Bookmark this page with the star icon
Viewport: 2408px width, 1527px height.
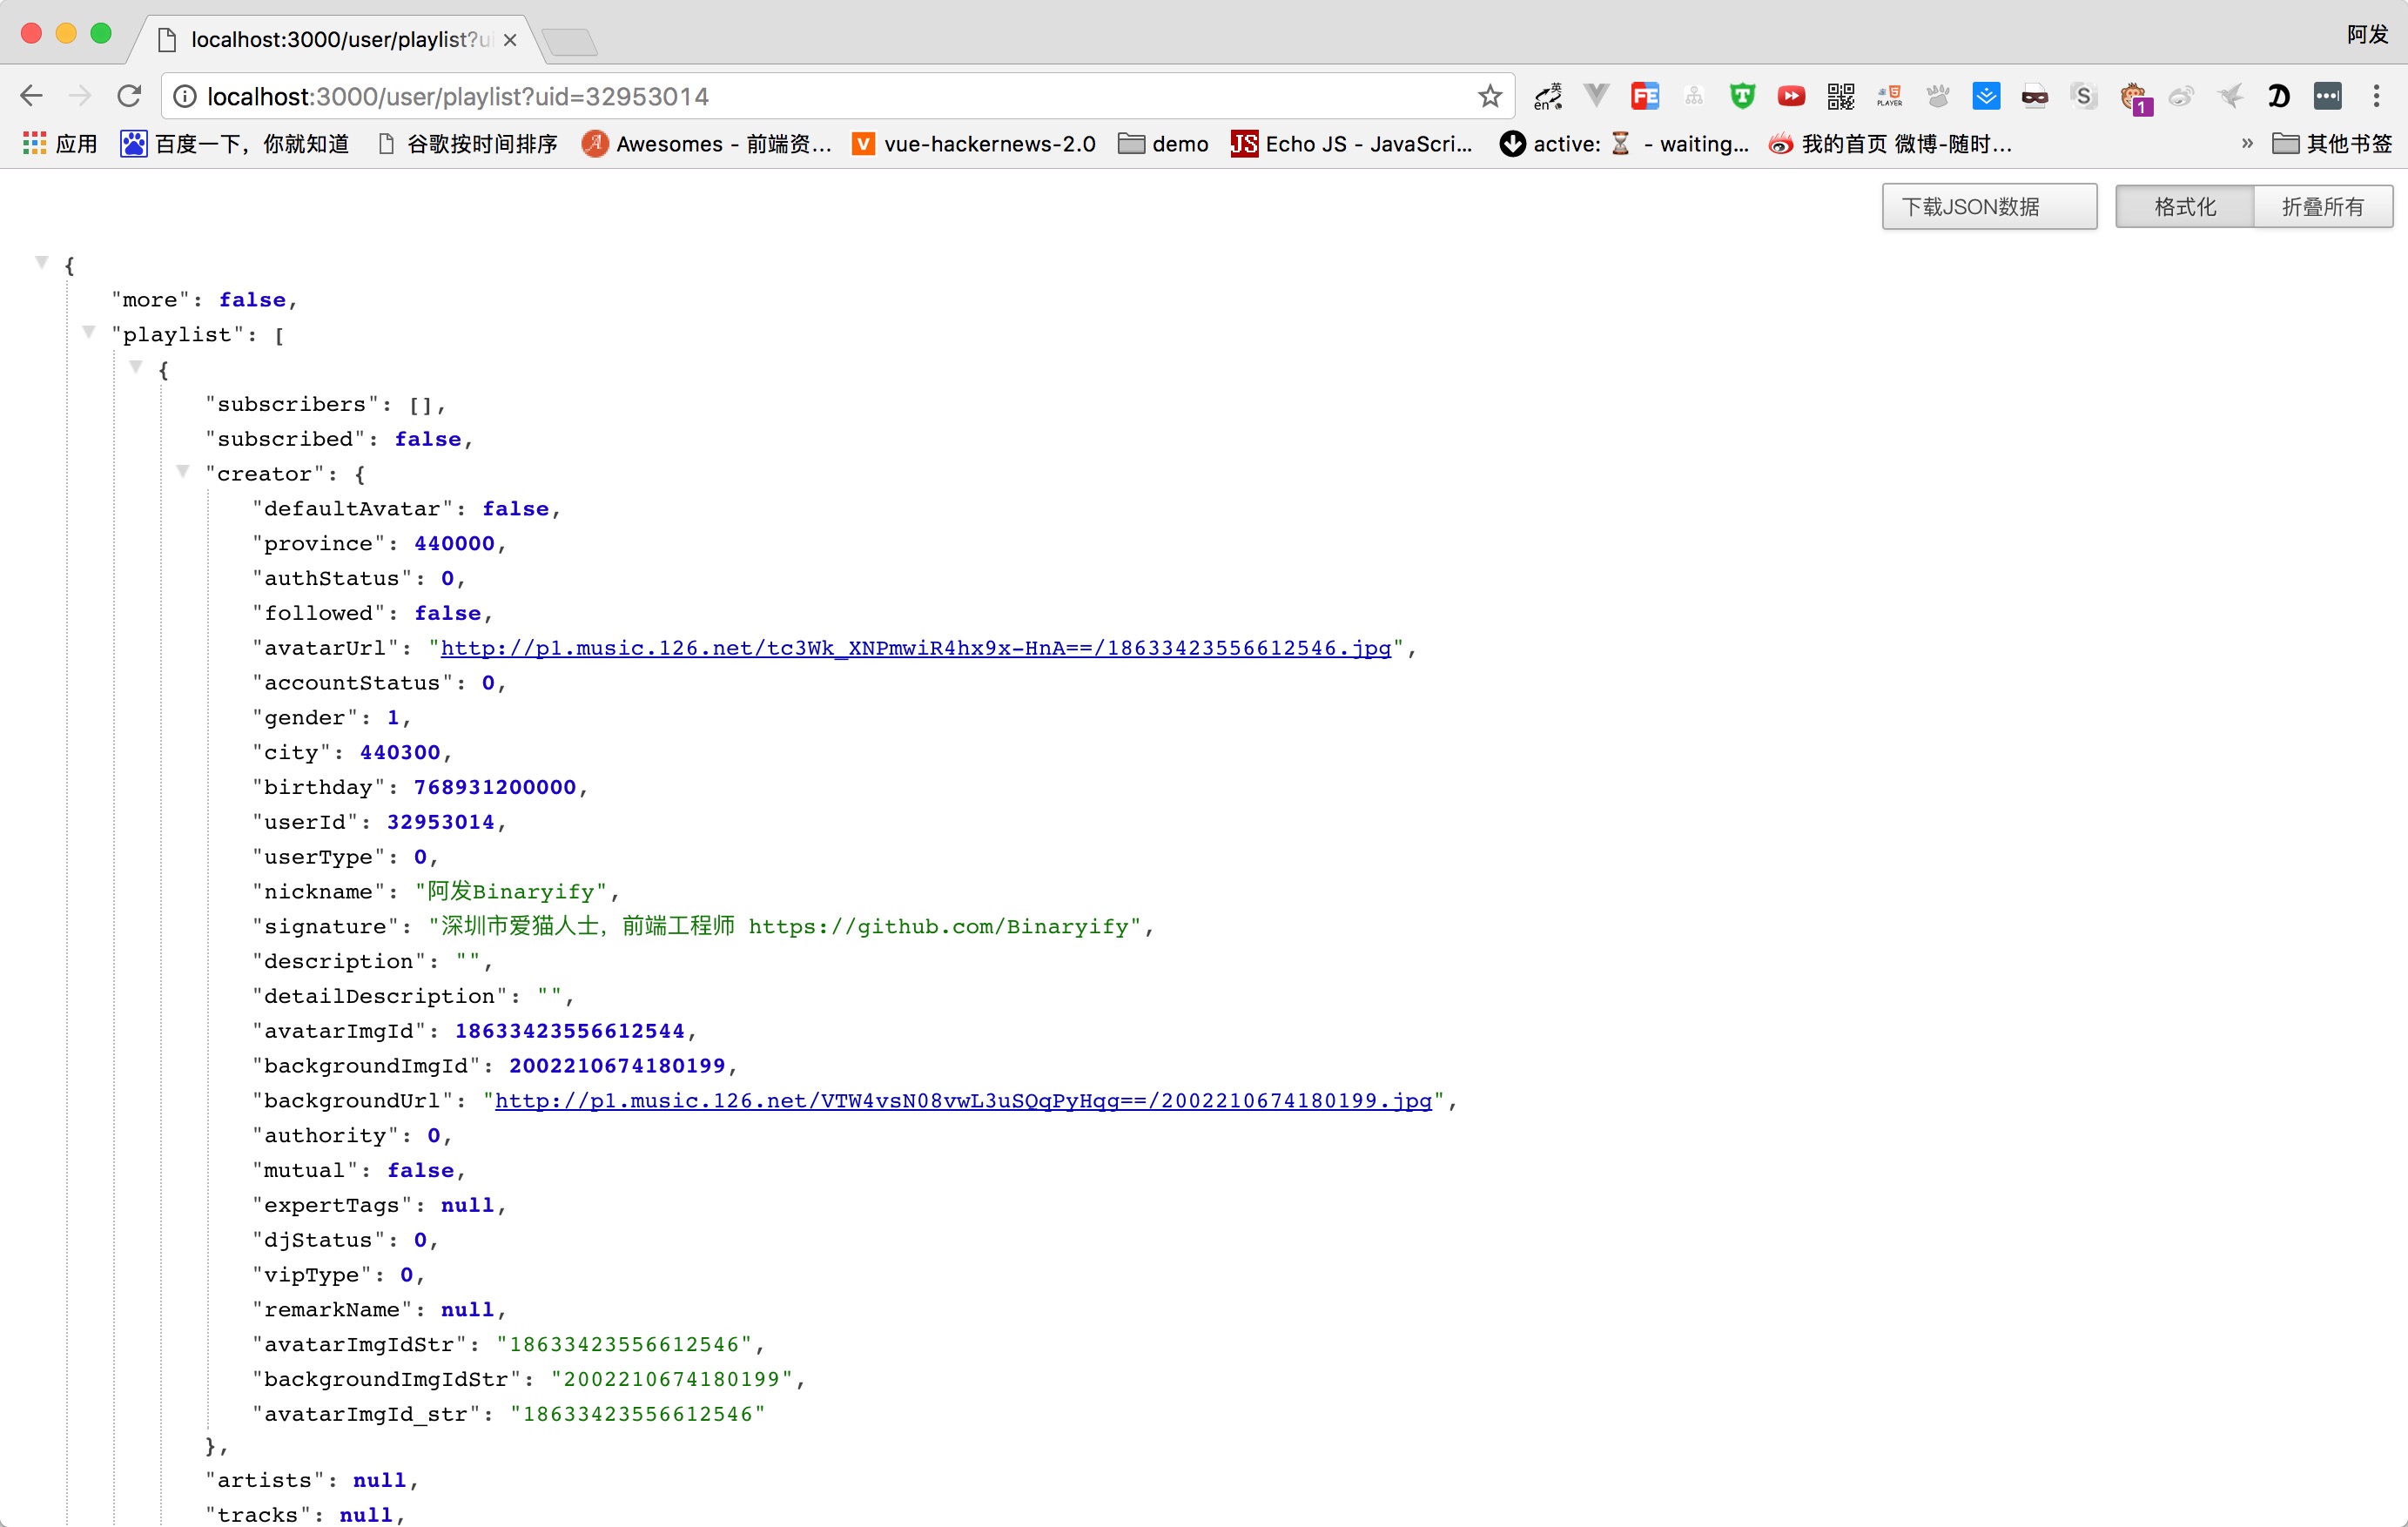coord(1490,96)
